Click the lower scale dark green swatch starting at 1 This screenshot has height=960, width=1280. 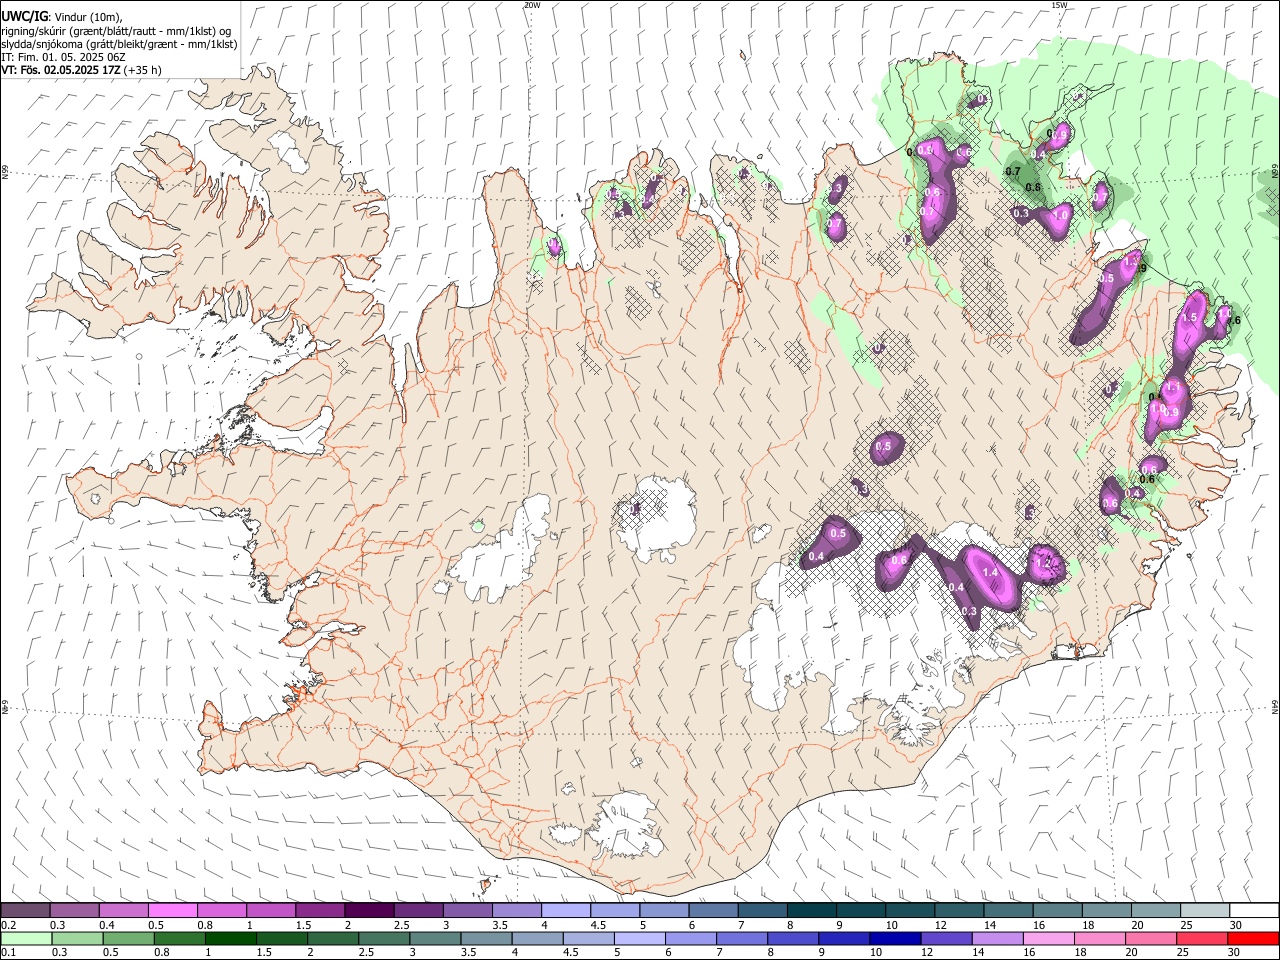pos(231,938)
